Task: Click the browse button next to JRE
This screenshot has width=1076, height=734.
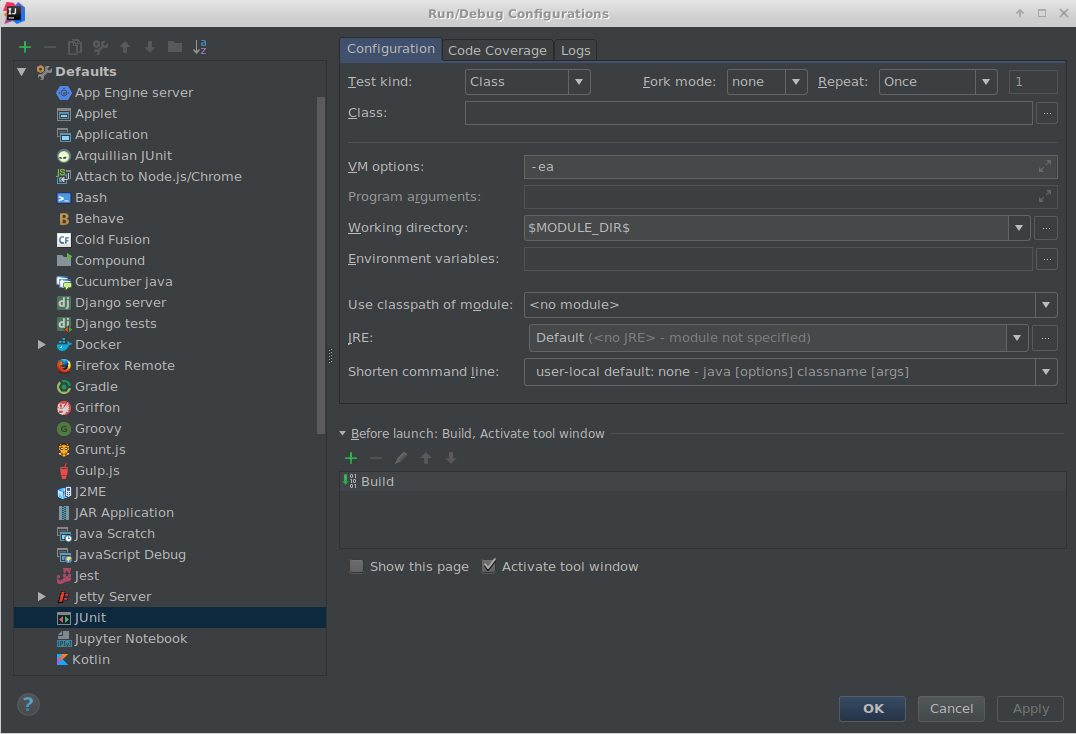Action: 1045,338
